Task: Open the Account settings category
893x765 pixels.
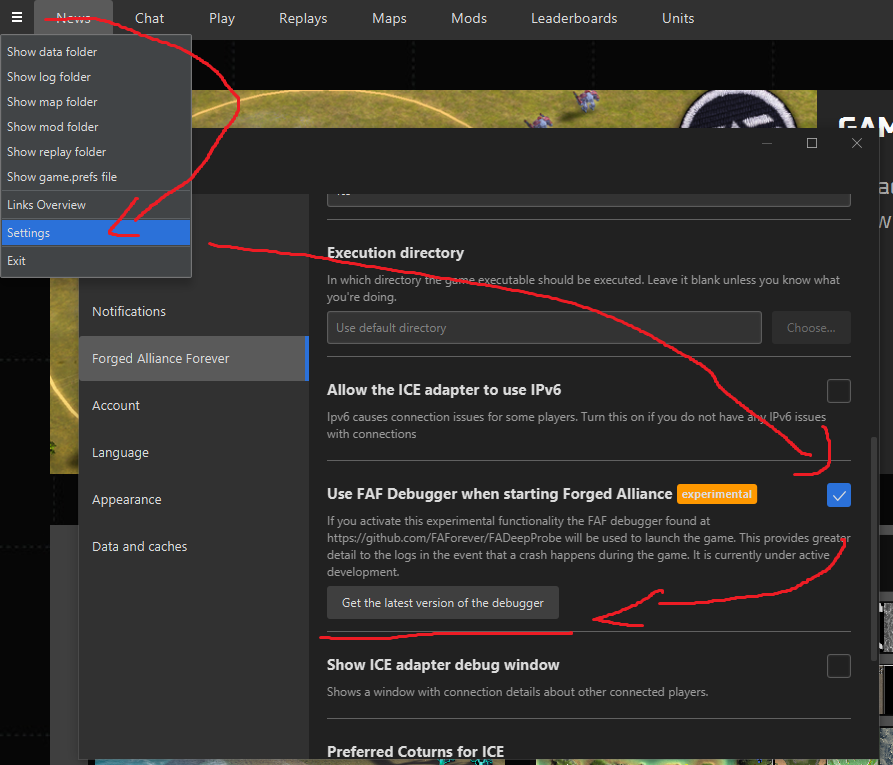Action: [x=194, y=406]
